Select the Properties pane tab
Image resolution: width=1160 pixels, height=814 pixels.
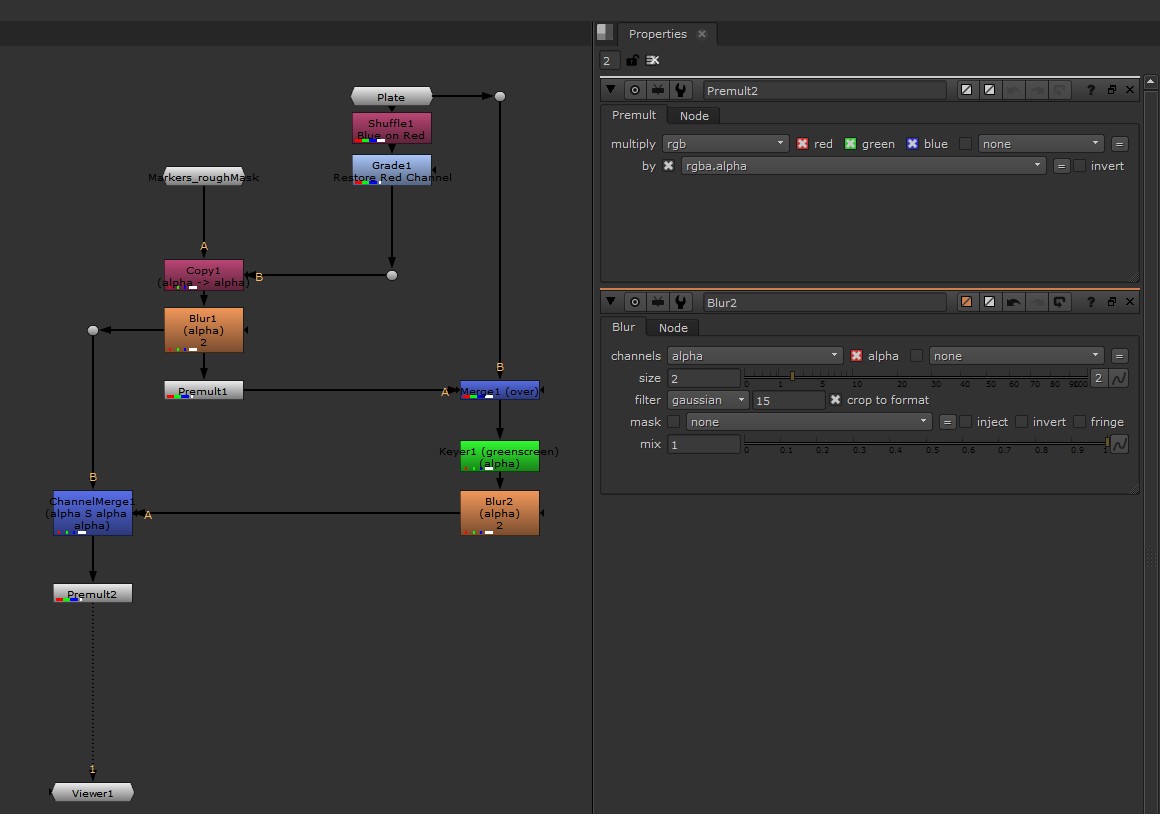click(657, 34)
